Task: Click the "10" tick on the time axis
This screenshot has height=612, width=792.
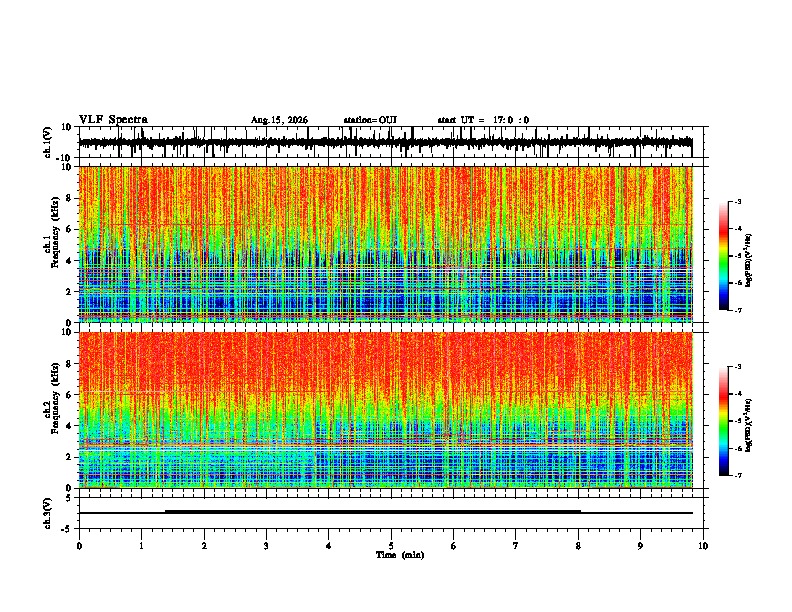Action: coord(703,546)
